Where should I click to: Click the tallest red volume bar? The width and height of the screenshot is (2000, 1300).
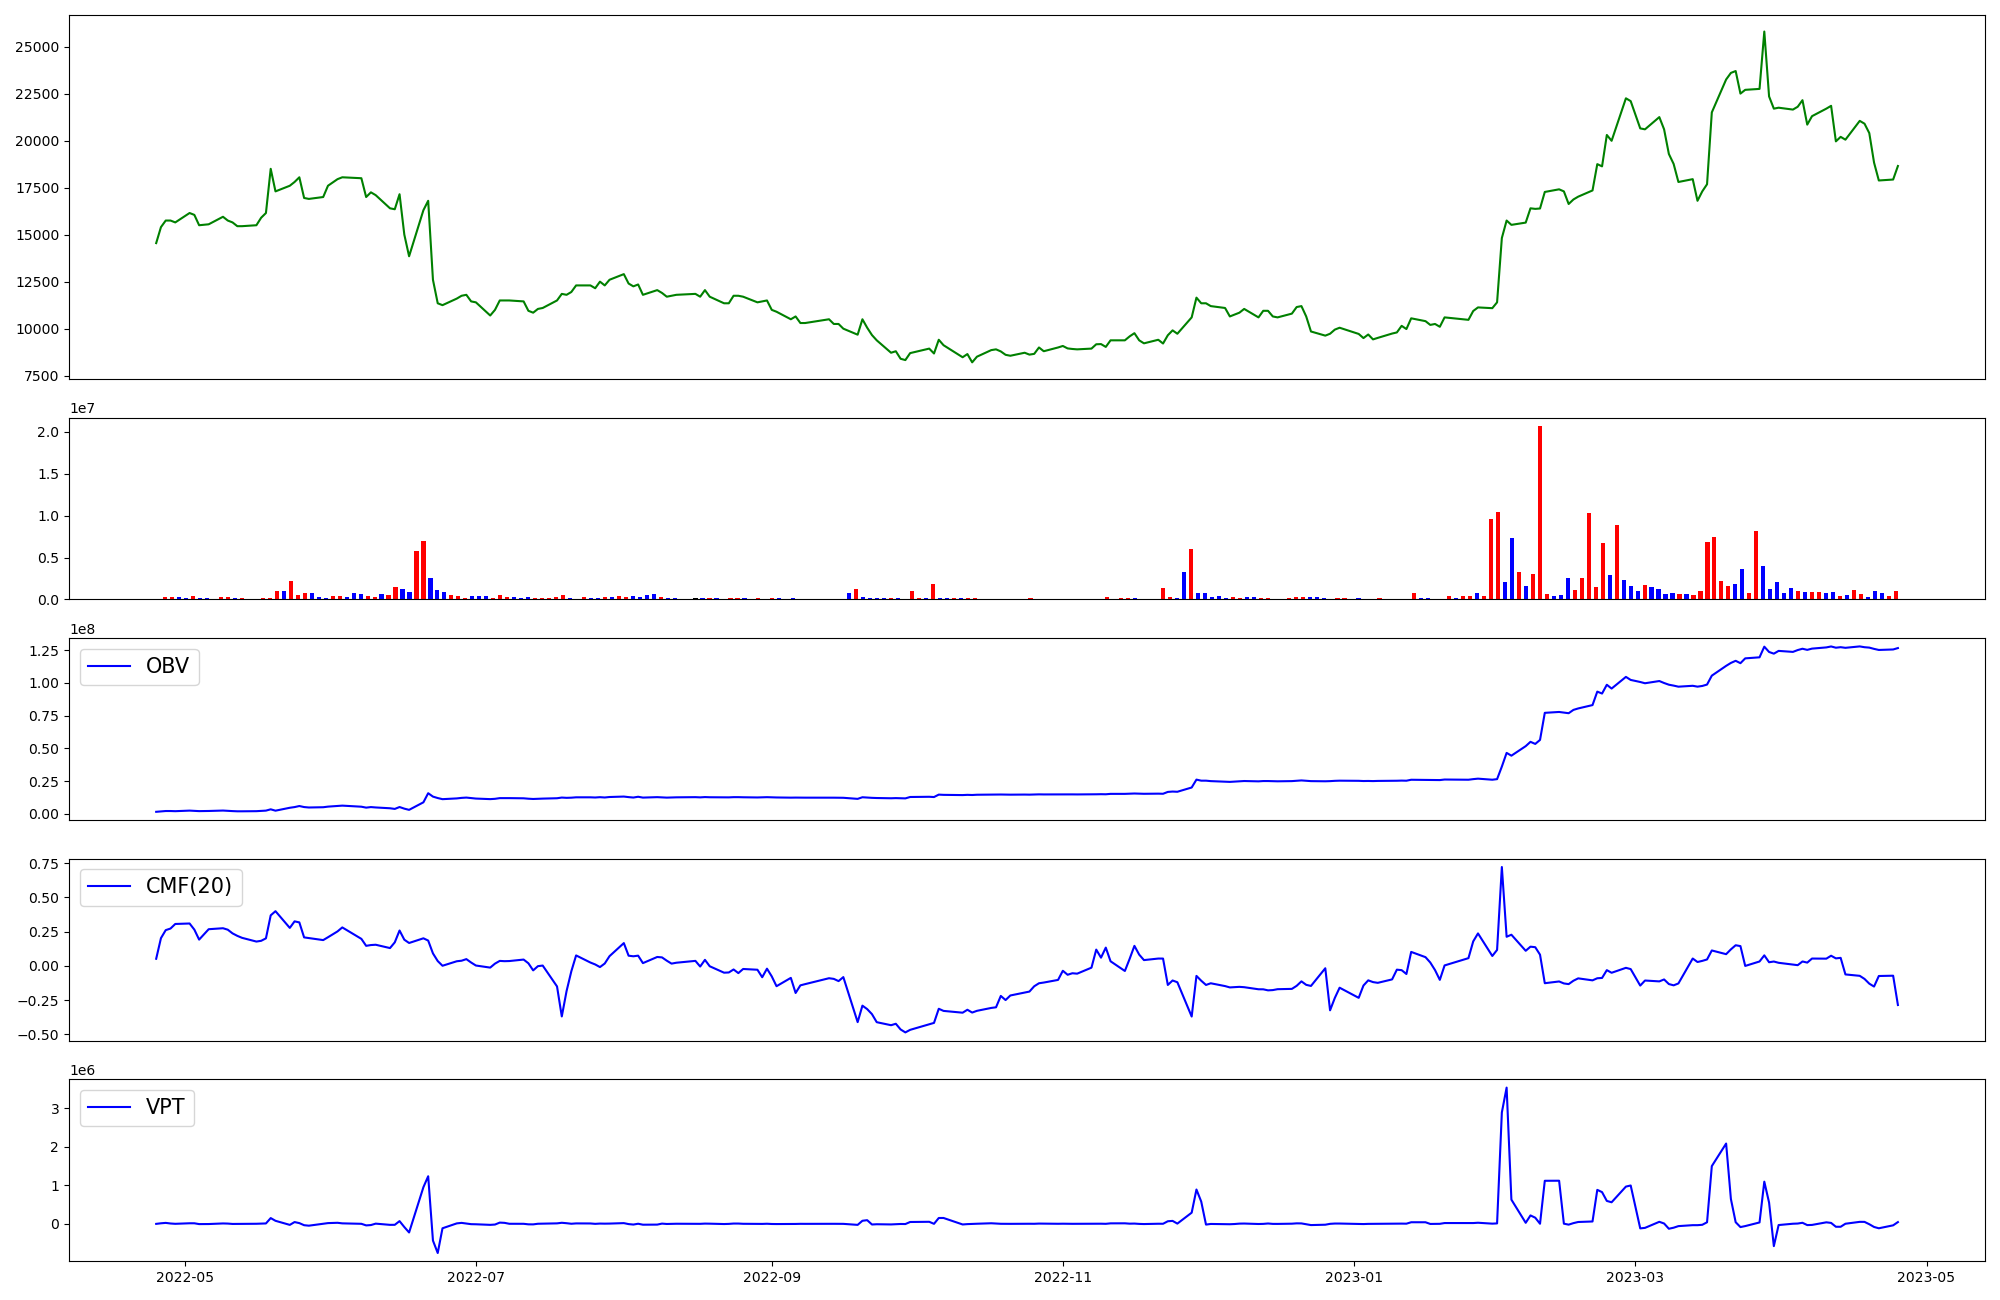coord(1540,510)
